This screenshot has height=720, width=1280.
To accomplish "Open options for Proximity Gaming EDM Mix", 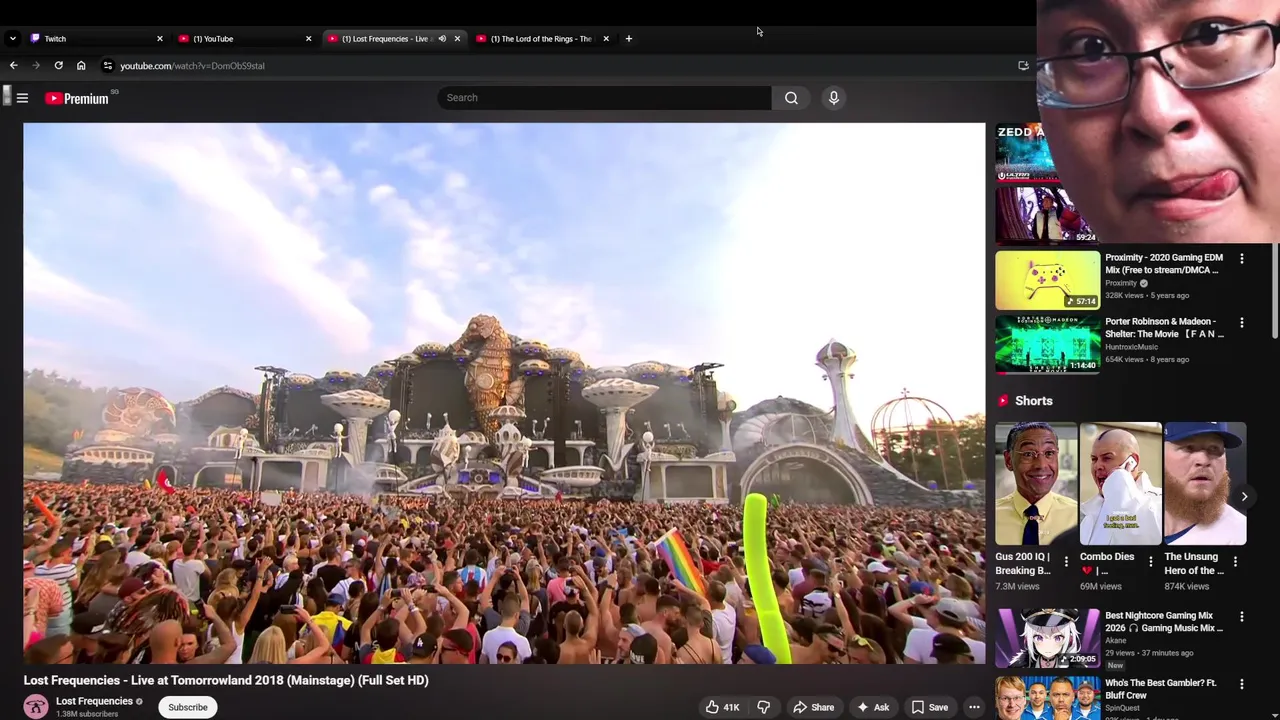I will [x=1241, y=259].
